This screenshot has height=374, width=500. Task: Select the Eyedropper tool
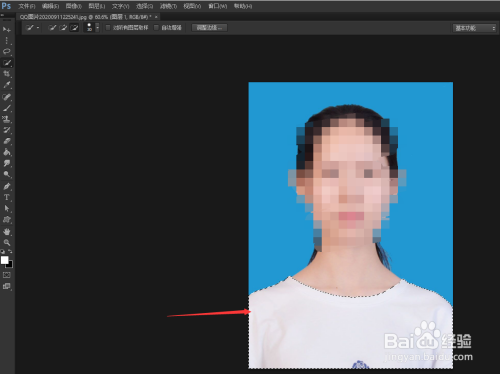7,85
